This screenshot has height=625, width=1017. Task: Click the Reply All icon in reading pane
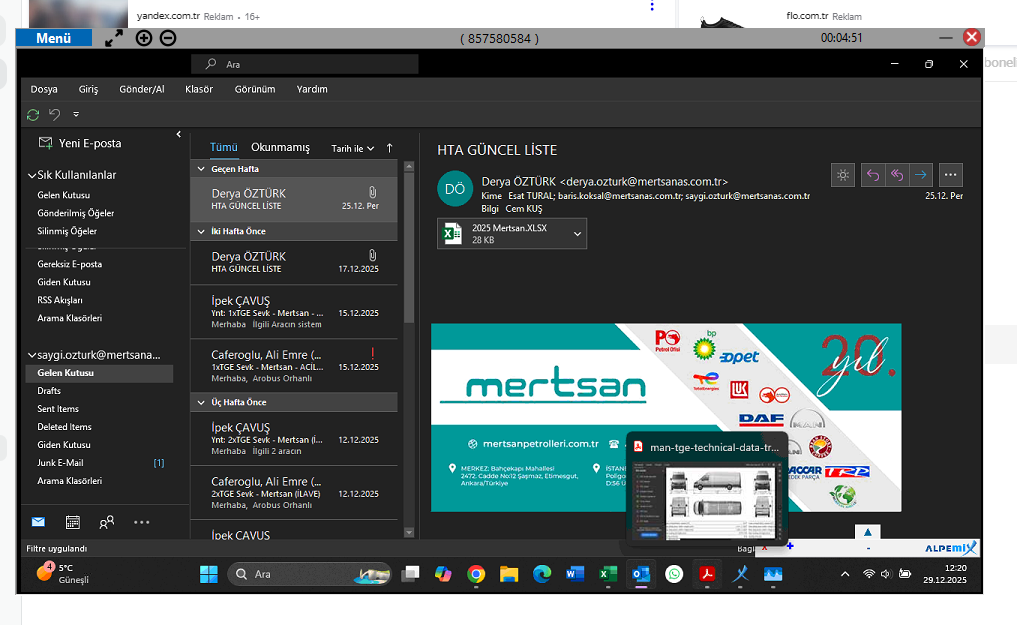(x=897, y=174)
